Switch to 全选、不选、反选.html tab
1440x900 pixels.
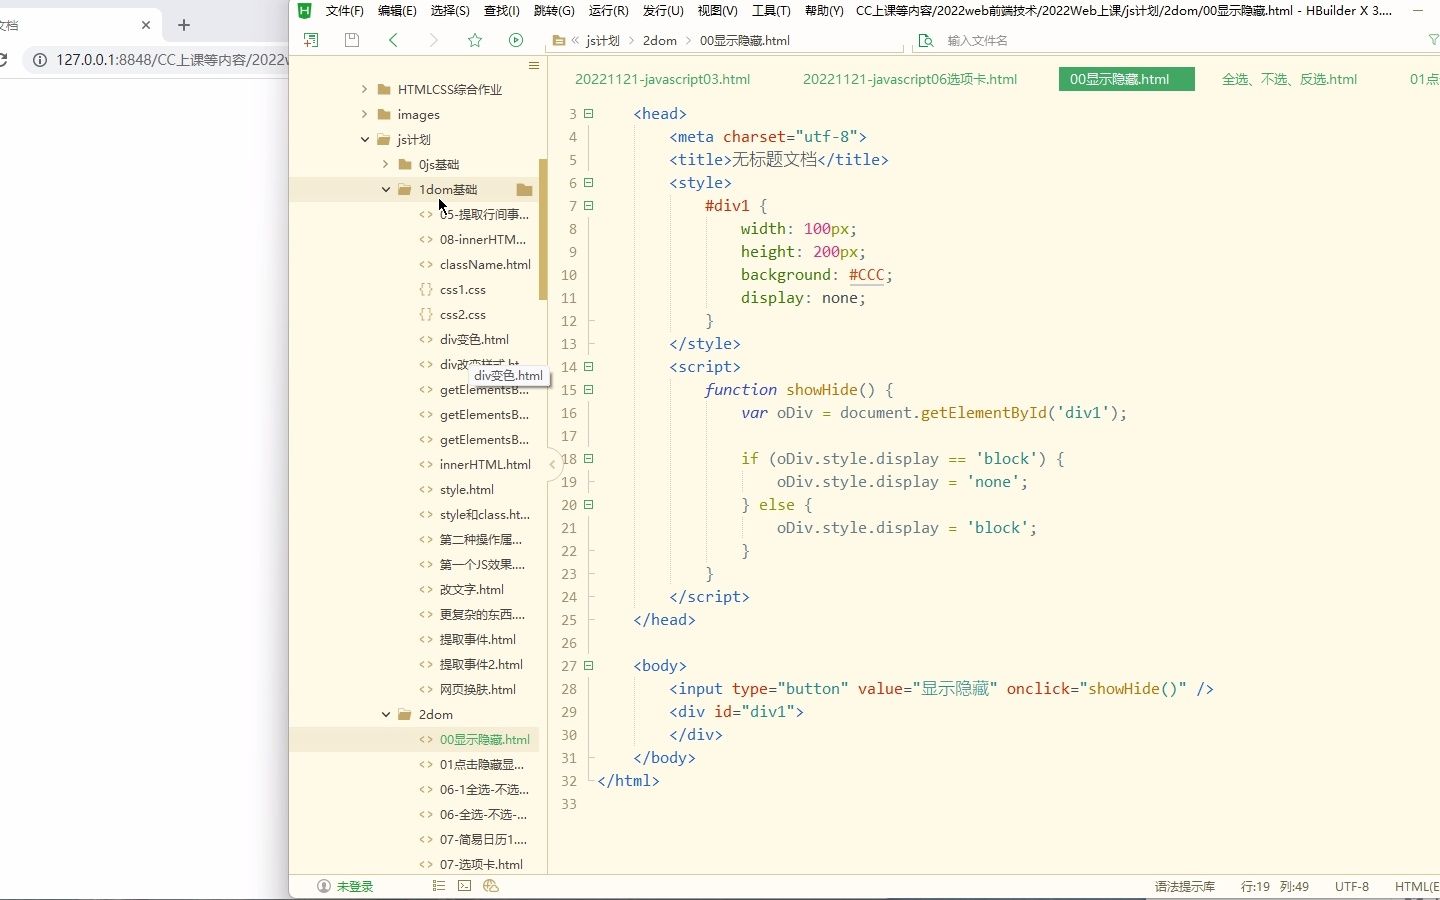(1289, 79)
